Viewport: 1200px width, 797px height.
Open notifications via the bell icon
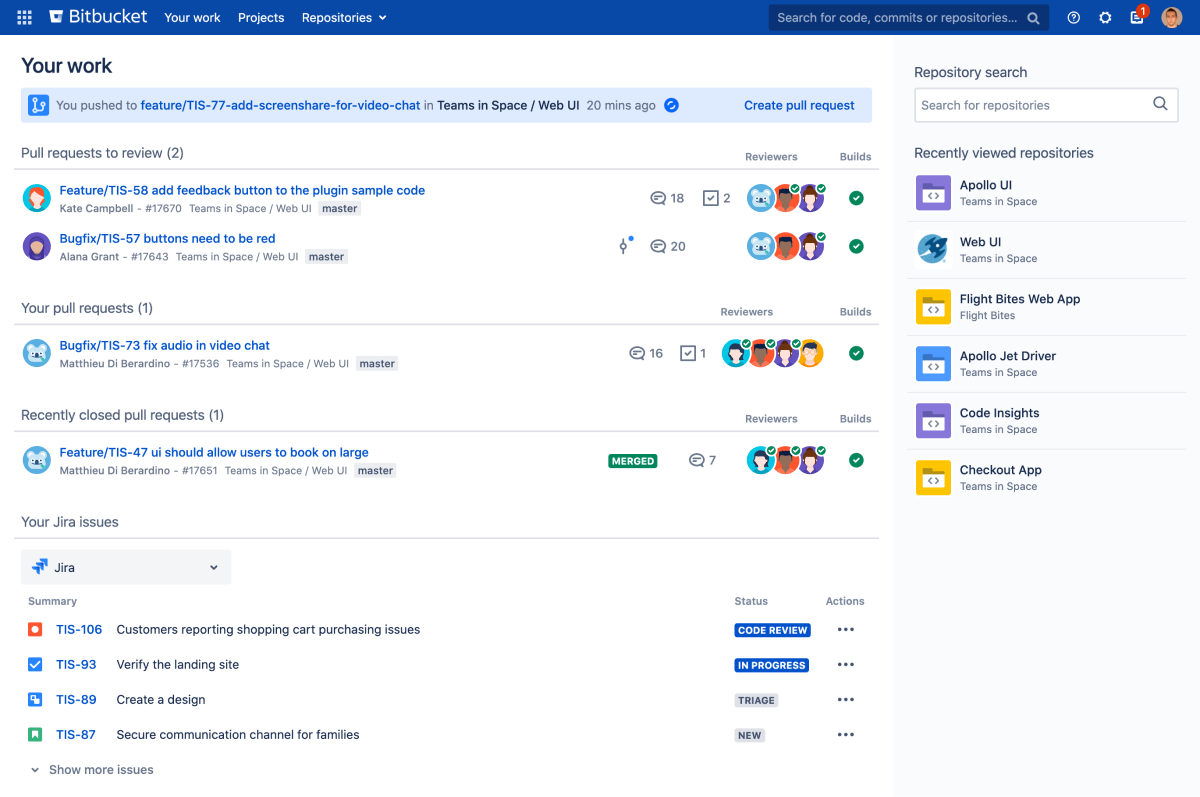point(1137,18)
